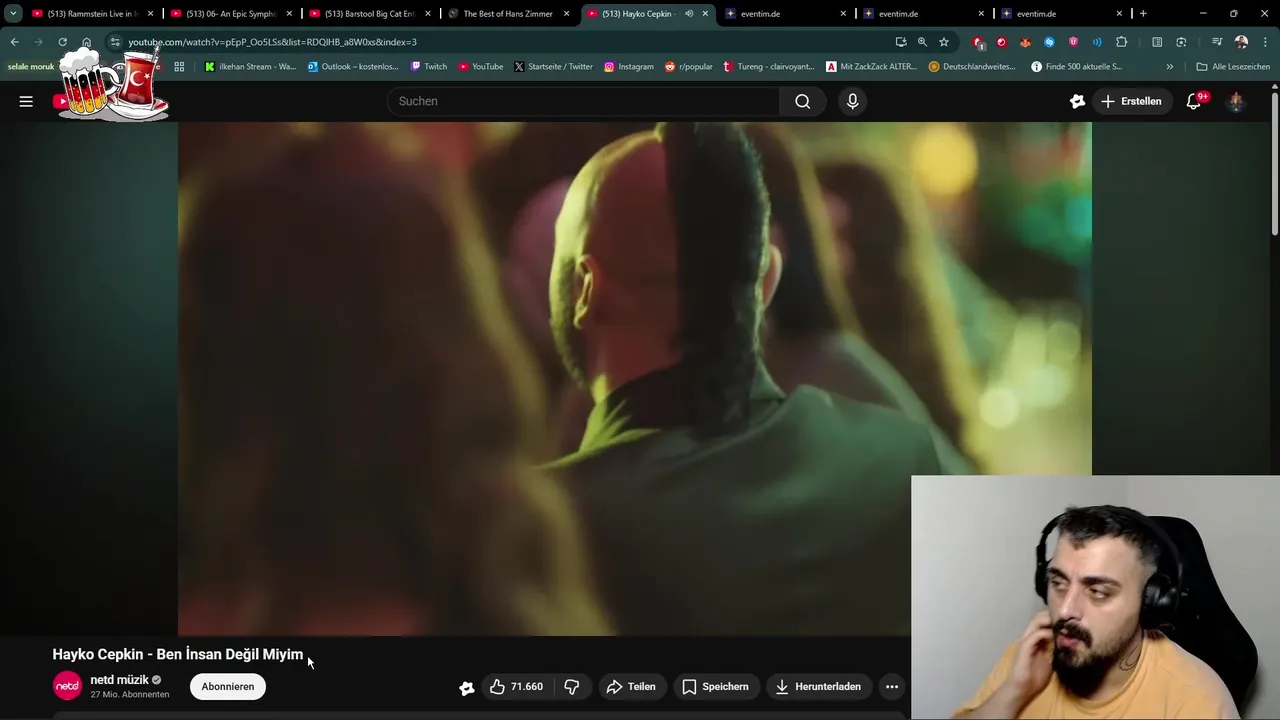Click the Teilen share button

pos(631,687)
